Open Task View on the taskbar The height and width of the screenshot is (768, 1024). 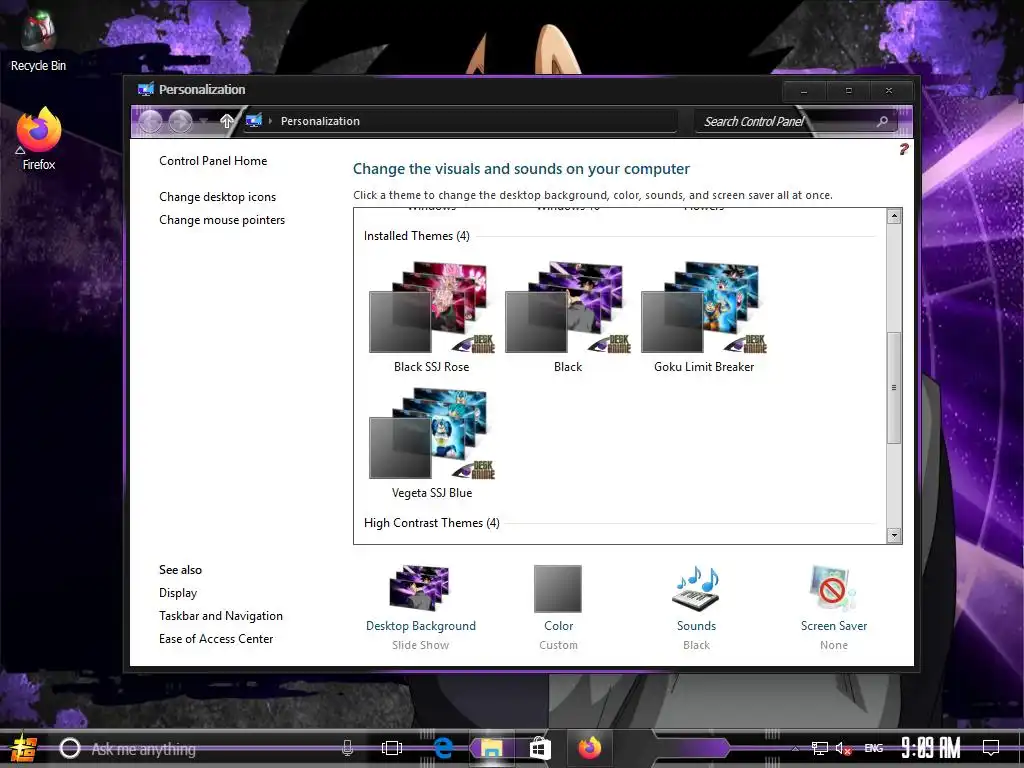coord(392,748)
